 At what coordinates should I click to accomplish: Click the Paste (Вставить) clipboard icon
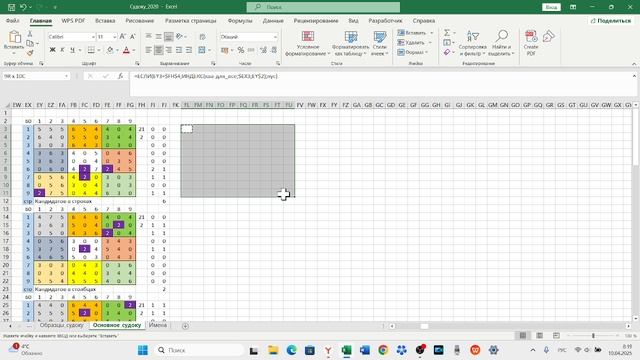coord(14,37)
